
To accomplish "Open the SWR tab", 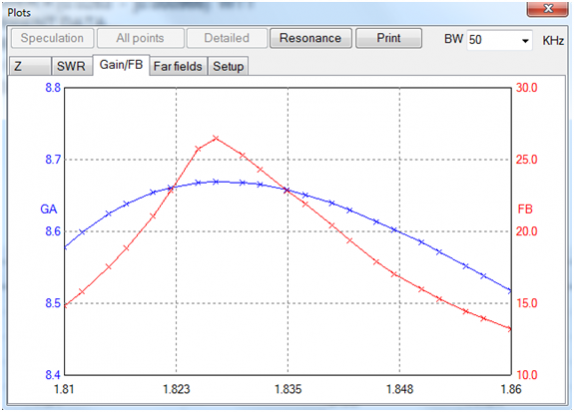I will 71,66.
